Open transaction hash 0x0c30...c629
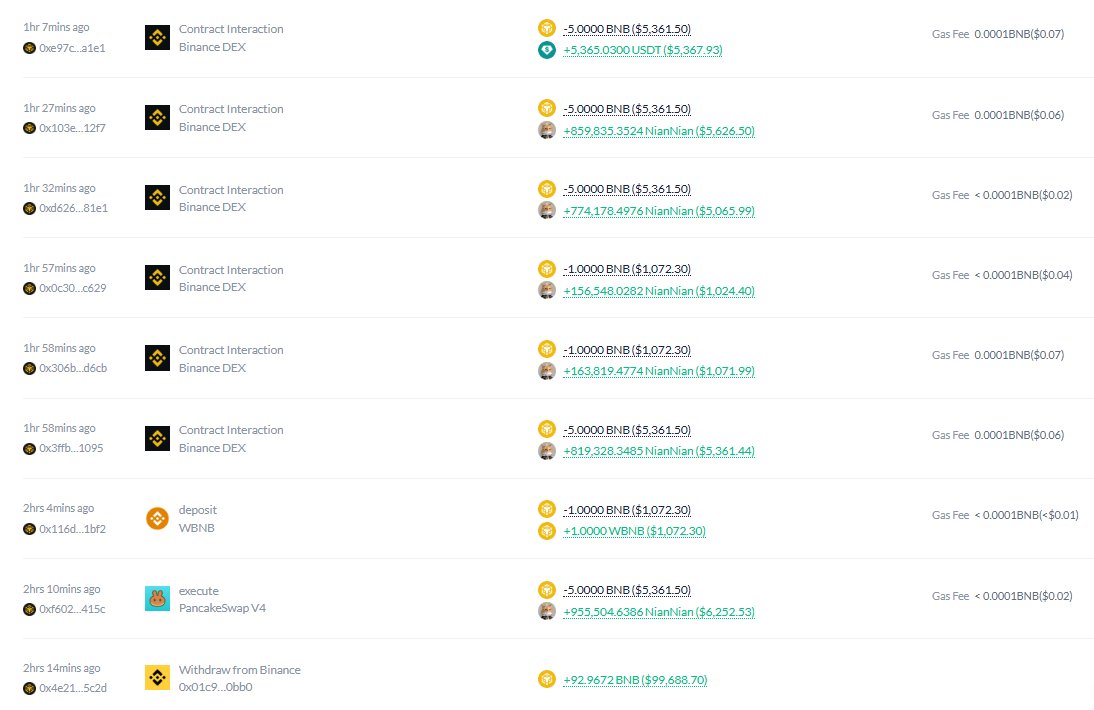The height and width of the screenshot is (710, 1094). pyautogui.click(x=73, y=288)
